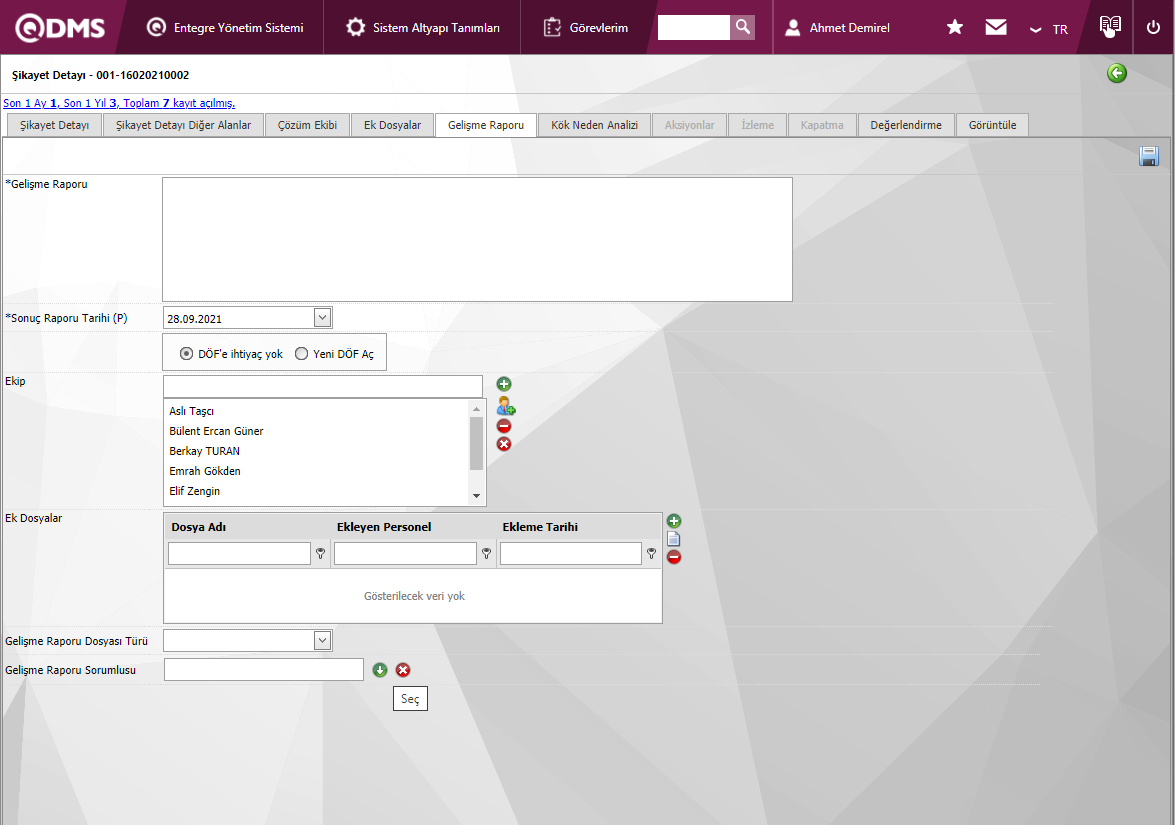This screenshot has width=1175, height=825.
Task: Click Gelişme Raporu Sorumlusu input field
Action: [x=264, y=670]
